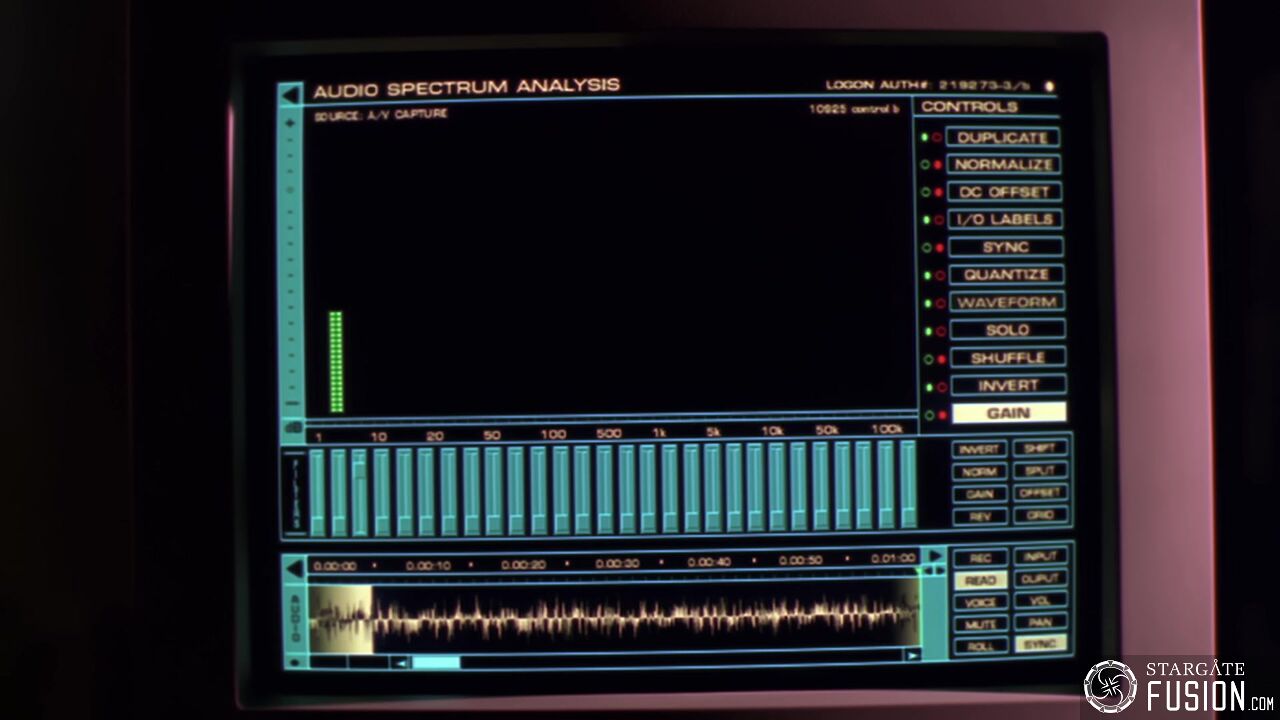The height and width of the screenshot is (720, 1280).
Task: Click the play triangle right of timeline 0:01:00
Action: [935, 556]
